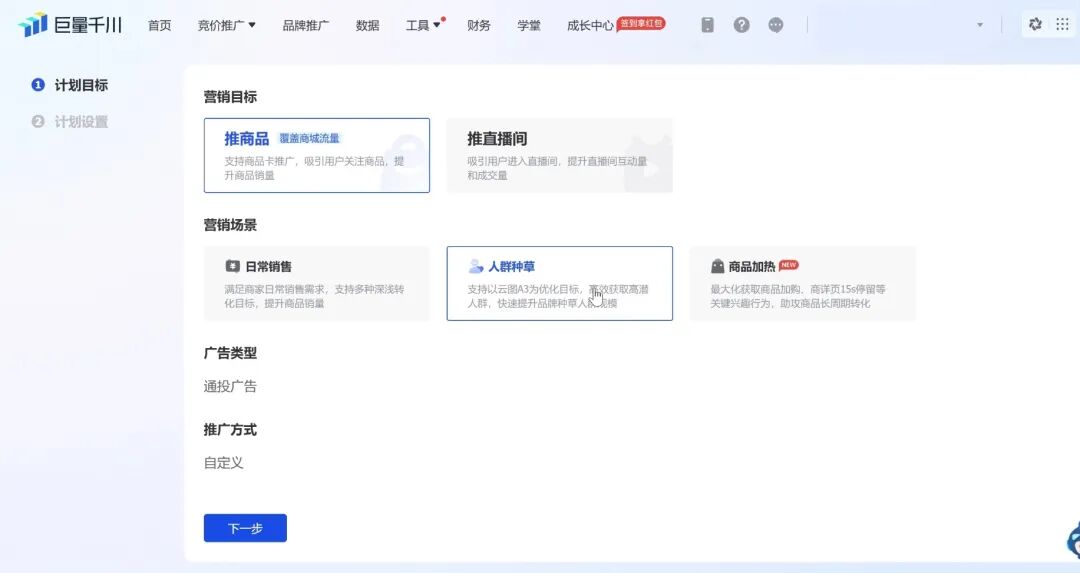Select 推直播间 marketing goal
The width and height of the screenshot is (1080, 573).
tap(559, 155)
